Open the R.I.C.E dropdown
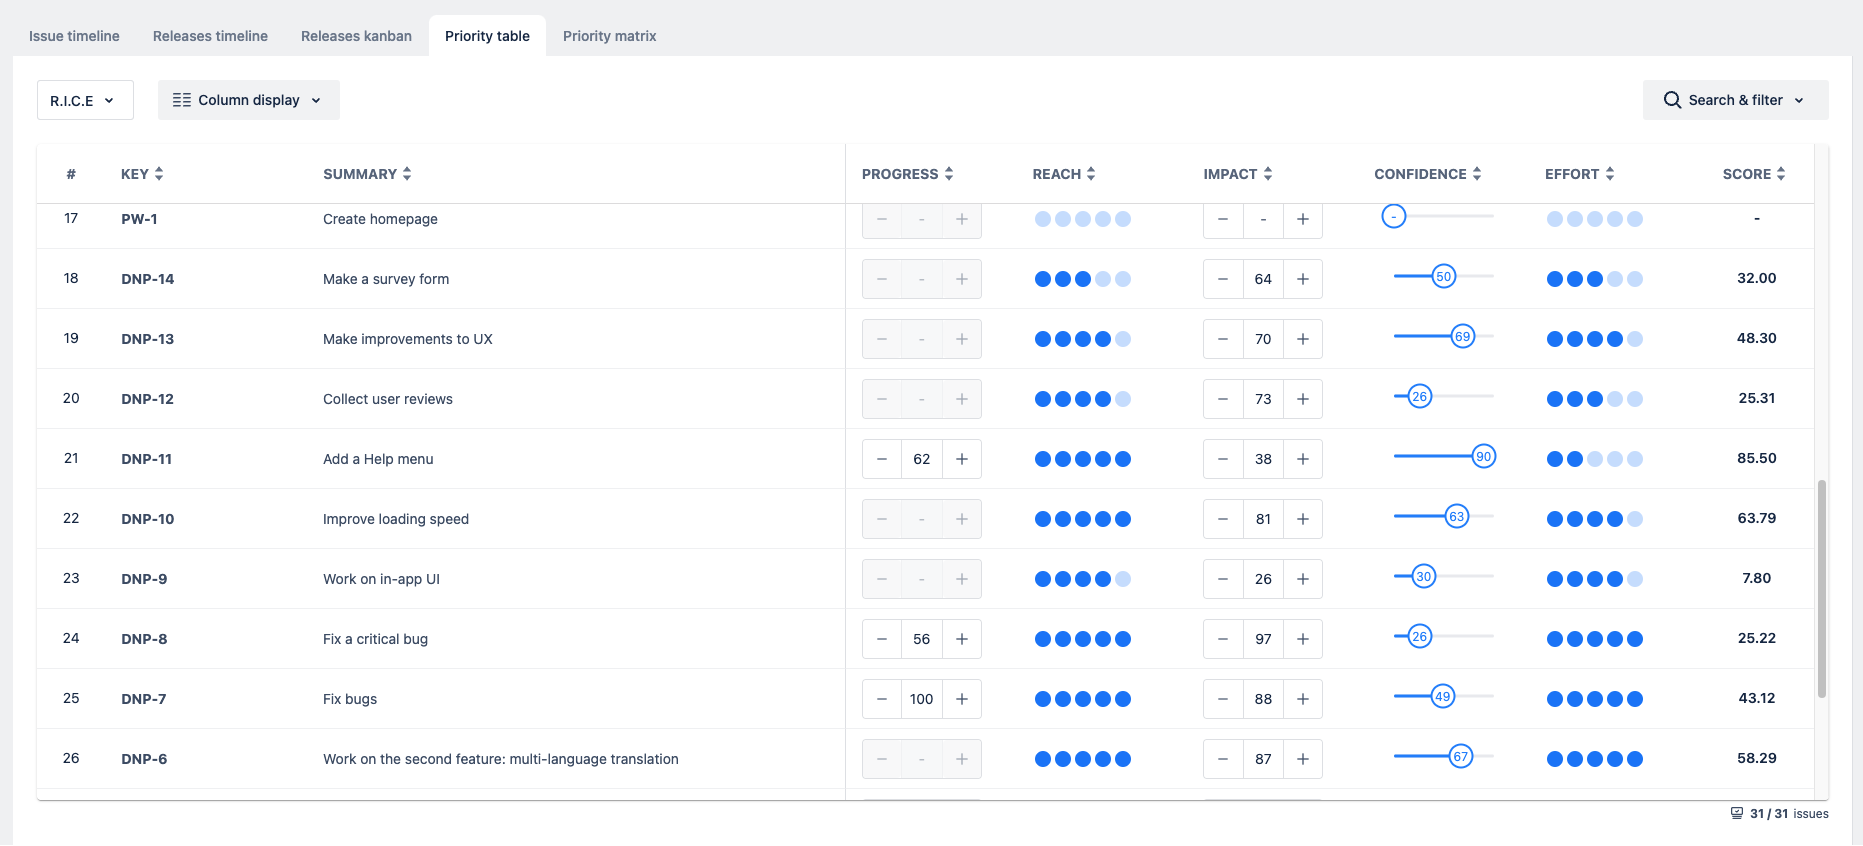Image resolution: width=1863 pixels, height=846 pixels. point(85,100)
